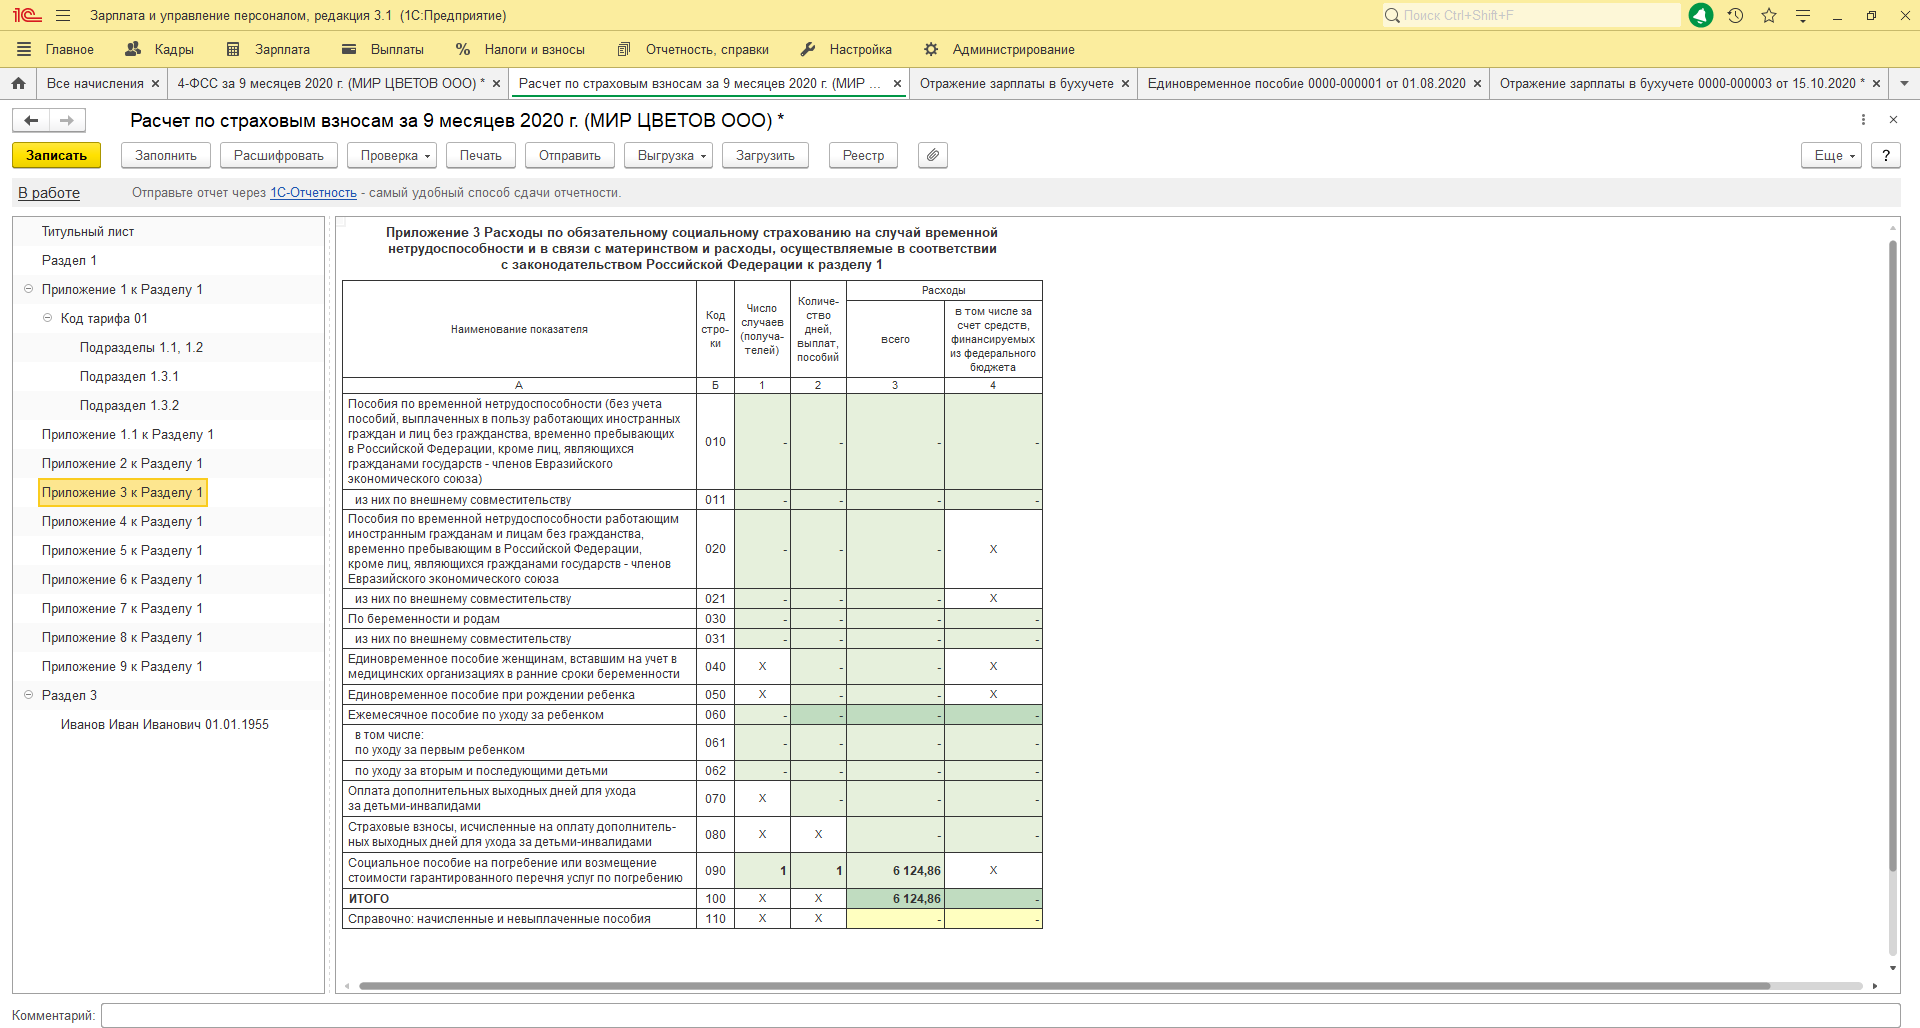This screenshot has width=1920, height=1028.
Task: Click into the Комментарий input field
Action: [1000, 1015]
